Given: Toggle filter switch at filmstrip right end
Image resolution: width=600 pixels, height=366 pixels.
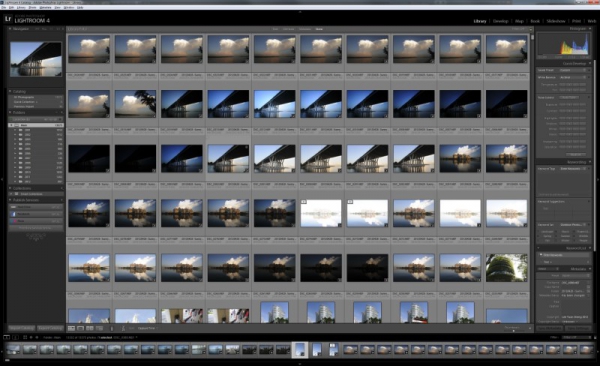Looking at the screenshot, I should click(595, 337).
